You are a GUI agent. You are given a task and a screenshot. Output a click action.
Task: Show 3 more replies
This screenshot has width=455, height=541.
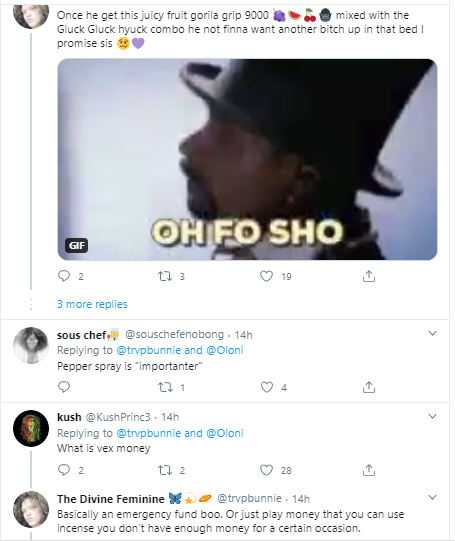coord(92,304)
